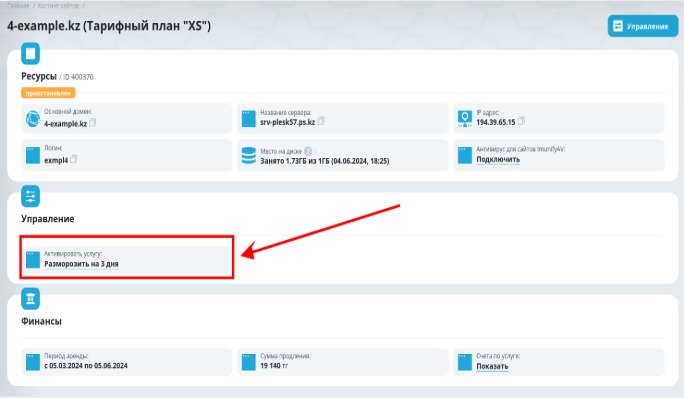Click the rental period field
Viewport: 684px width, 398px height.
[127, 362]
